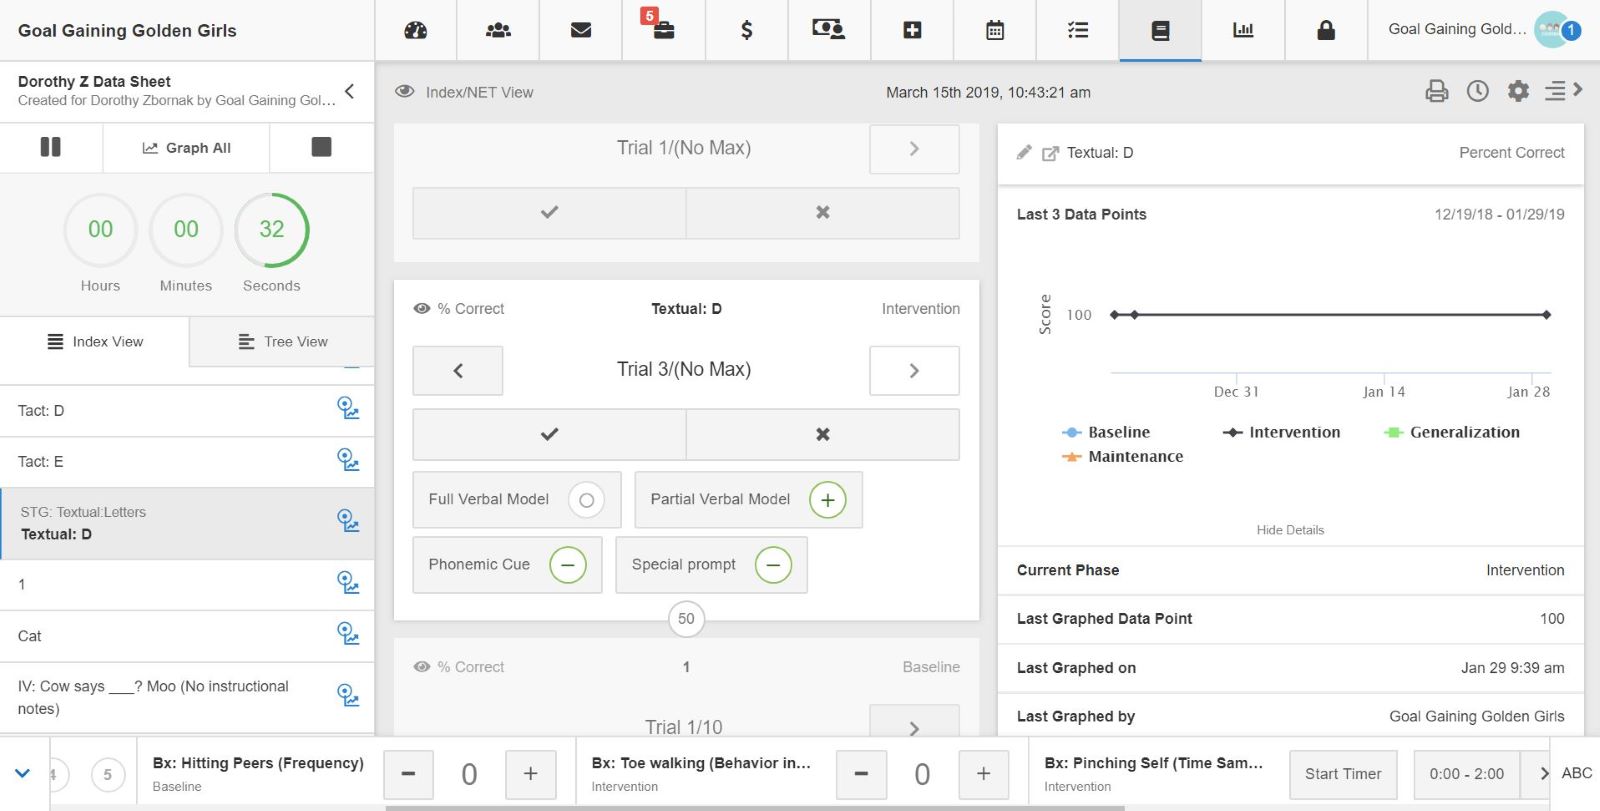Switch to the Index View tab
Viewport: 1600px width, 811px height.
(x=95, y=342)
